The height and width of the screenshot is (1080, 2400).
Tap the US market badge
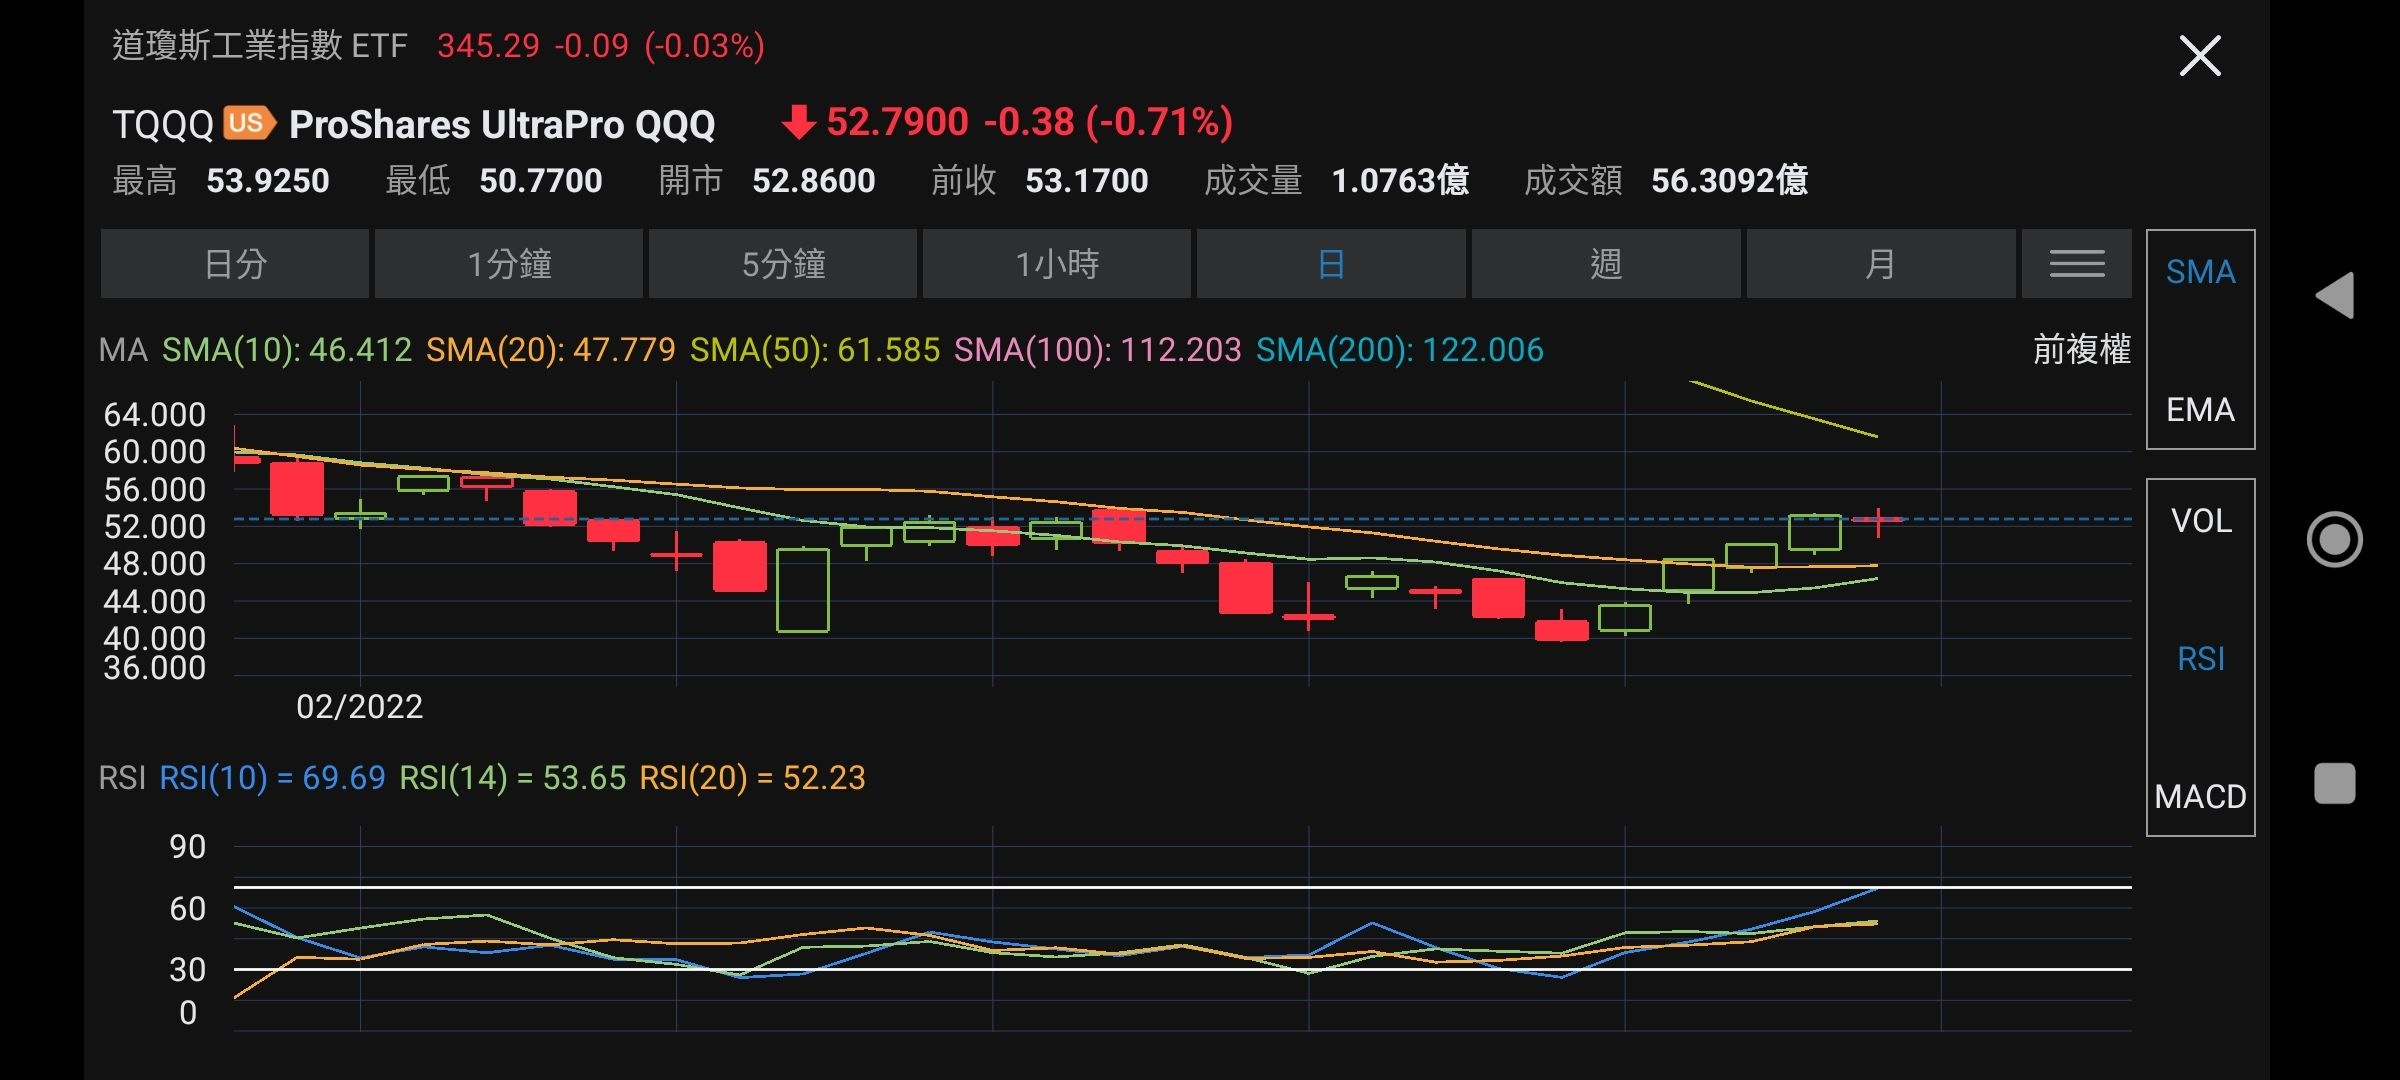coord(249,123)
